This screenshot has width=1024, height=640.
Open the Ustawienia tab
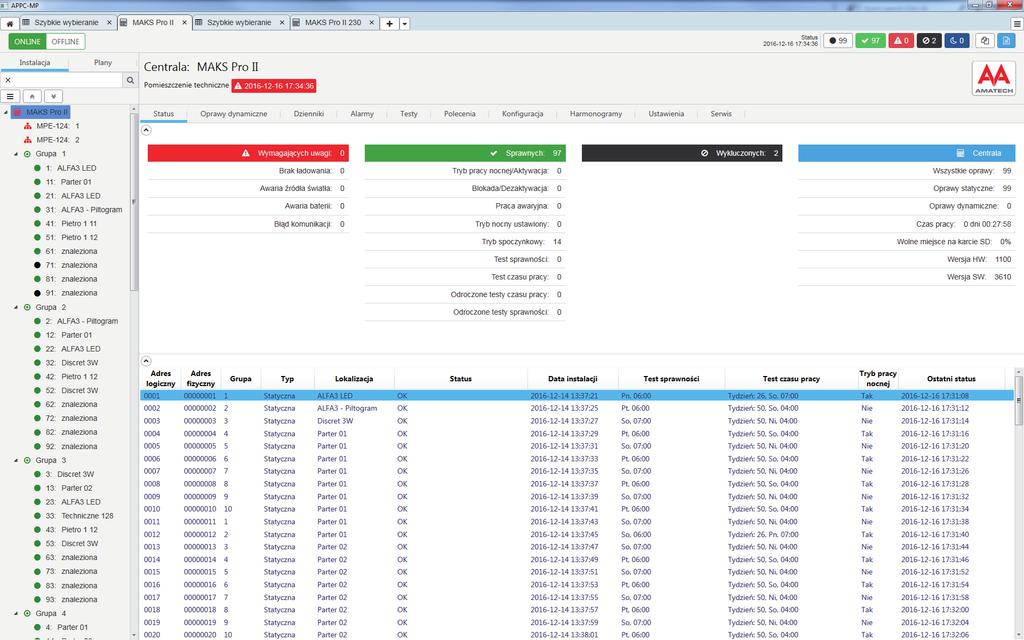666,114
